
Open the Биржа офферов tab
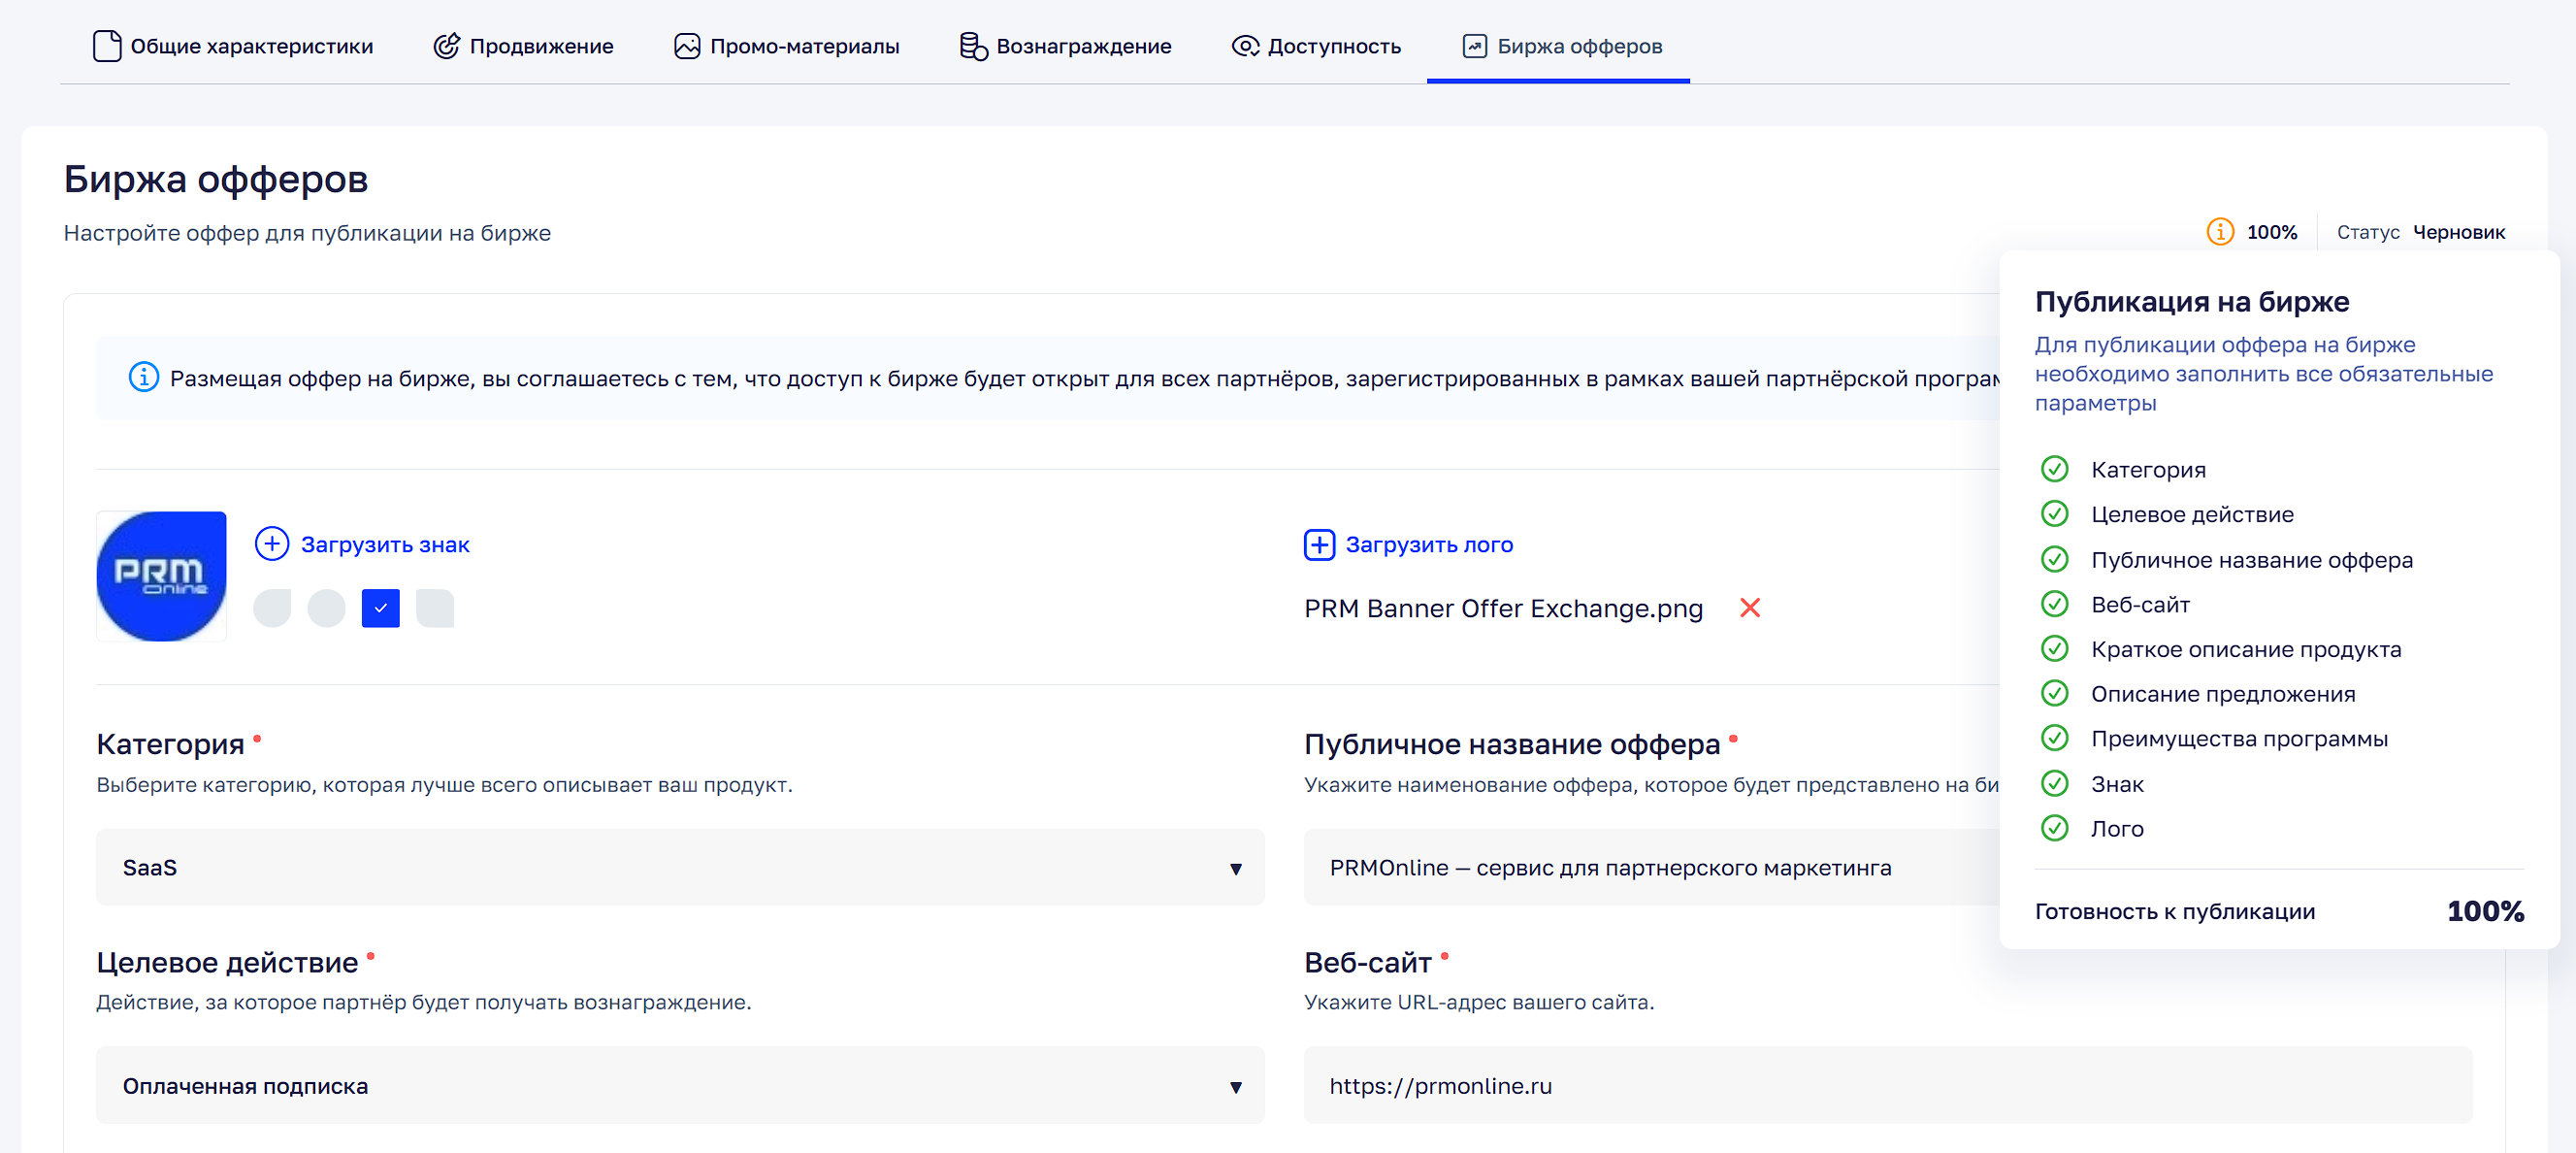pos(1578,46)
